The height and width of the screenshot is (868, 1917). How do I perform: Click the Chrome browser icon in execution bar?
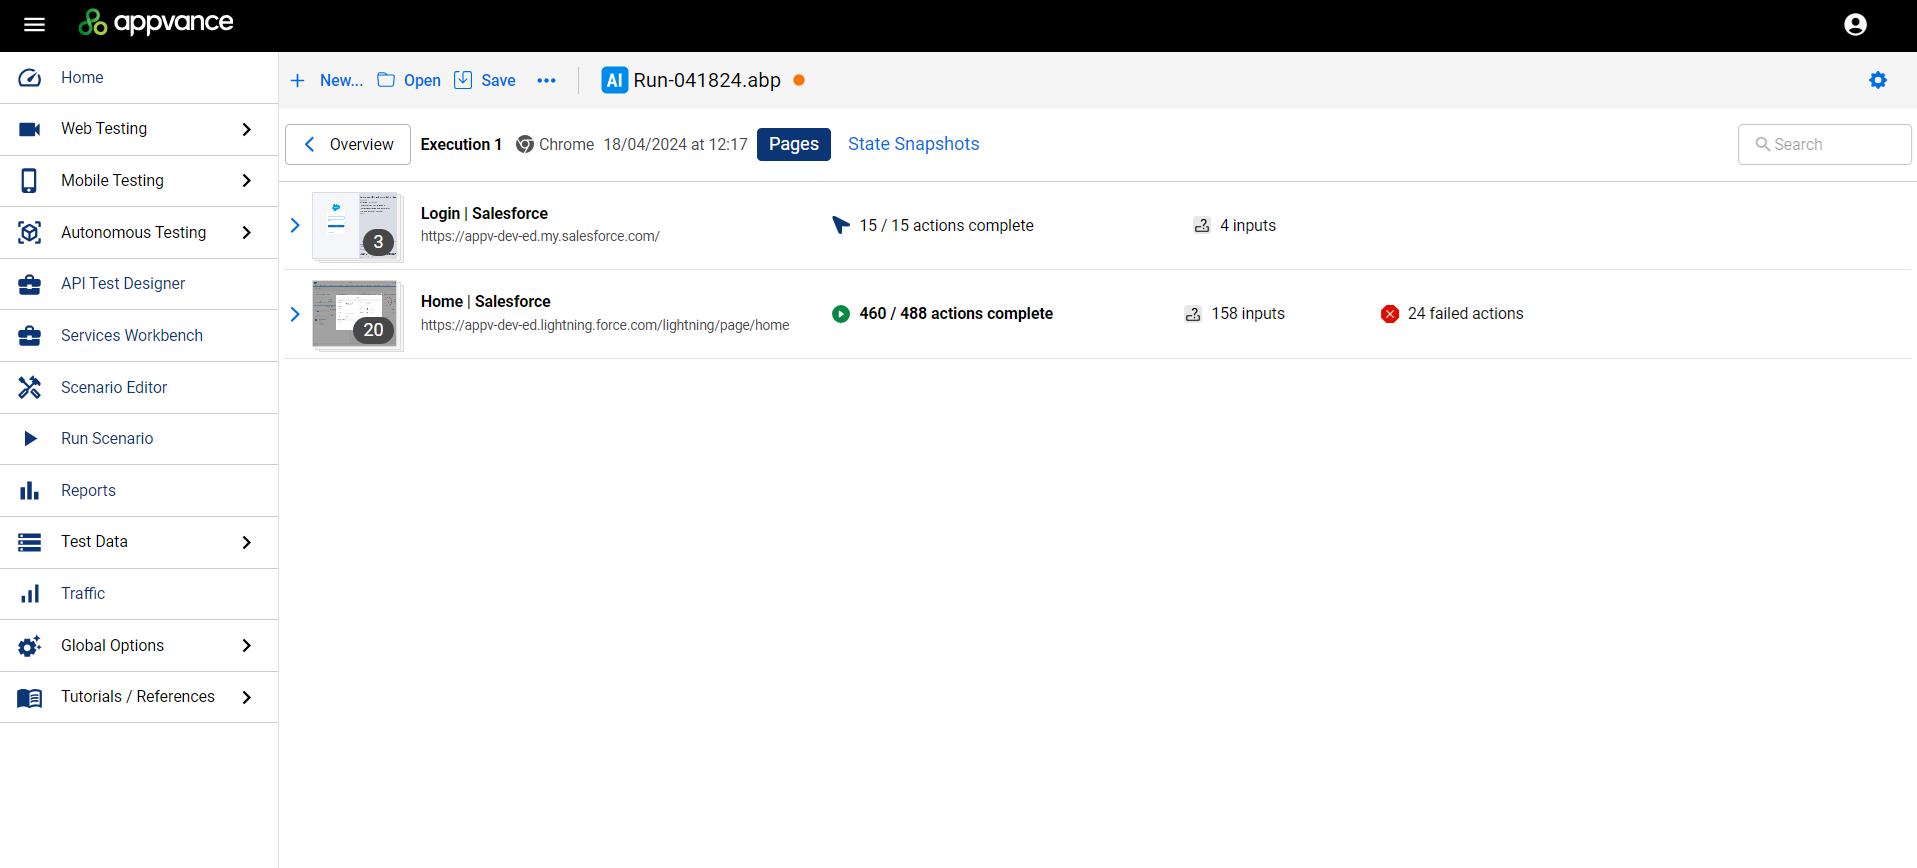525,144
